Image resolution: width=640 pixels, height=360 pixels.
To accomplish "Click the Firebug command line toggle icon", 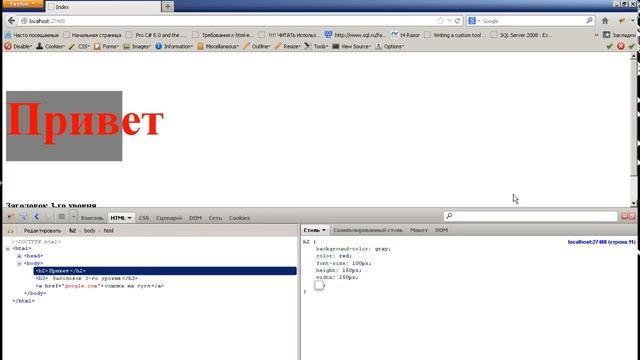I will 61,217.
